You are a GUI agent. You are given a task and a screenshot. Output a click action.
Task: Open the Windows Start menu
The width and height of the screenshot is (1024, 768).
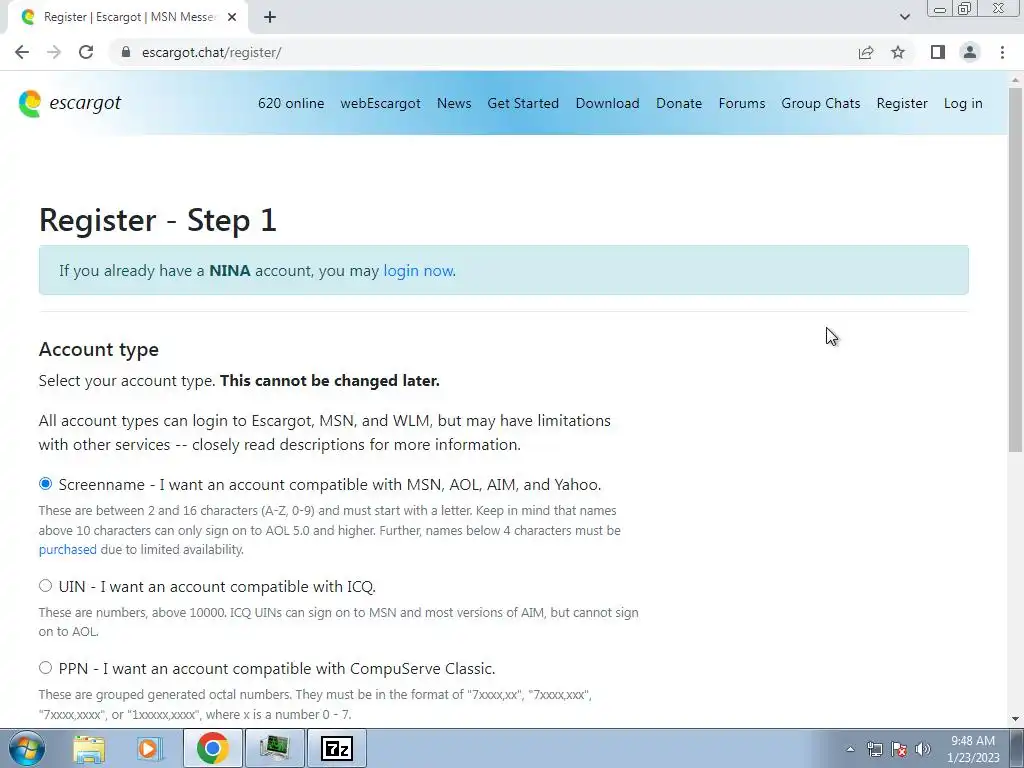pos(27,748)
